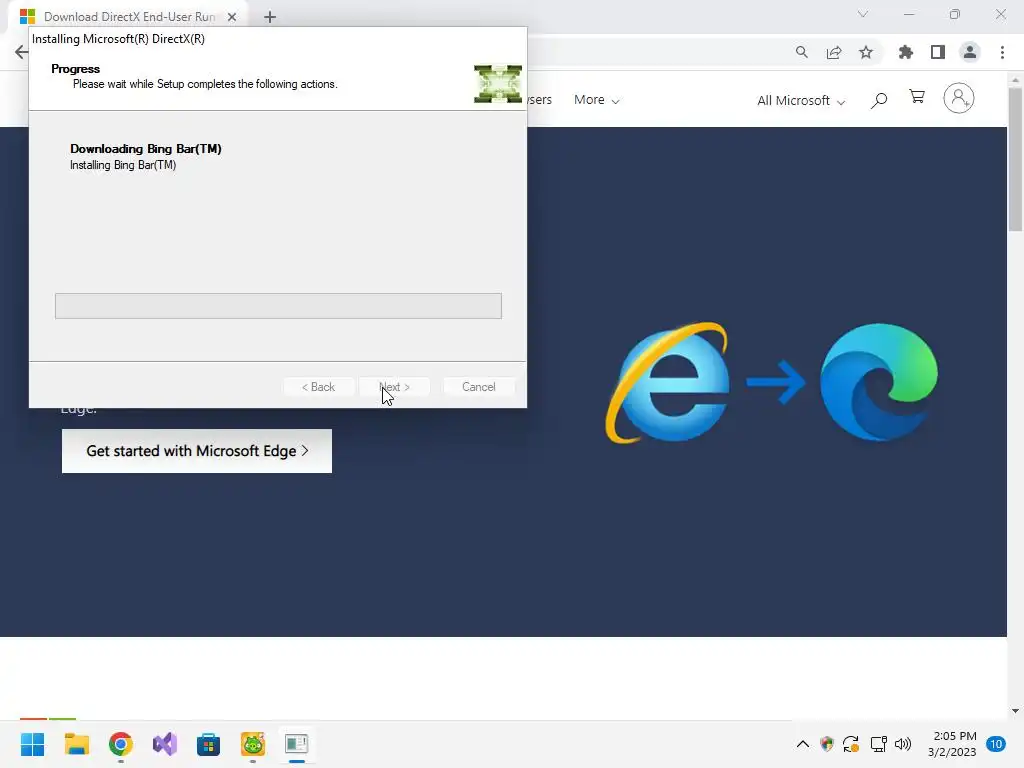Click the Installing Bing Bar(TM) status text
The width and height of the screenshot is (1024, 768).
[x=123, y=165]
